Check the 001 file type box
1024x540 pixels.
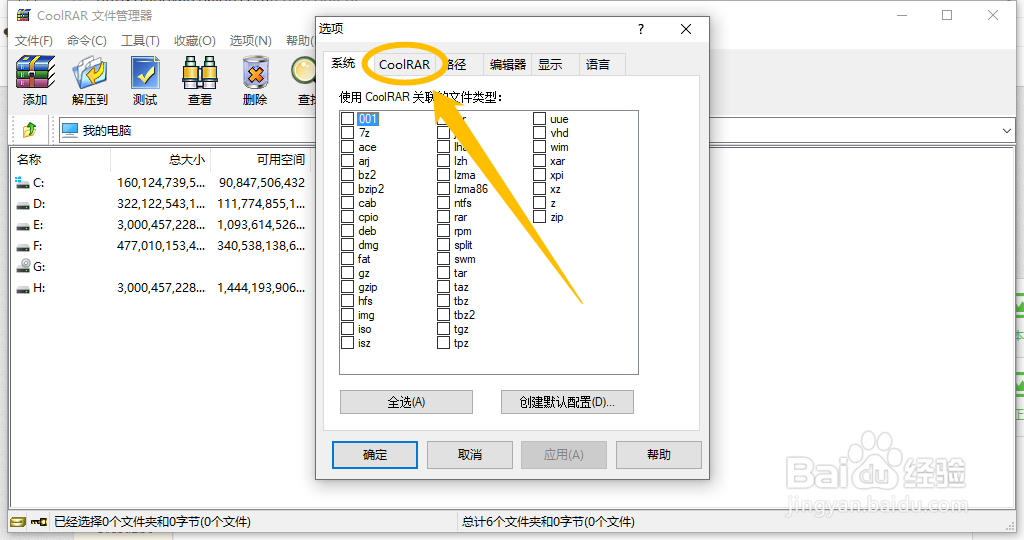[x=347, y=119]
